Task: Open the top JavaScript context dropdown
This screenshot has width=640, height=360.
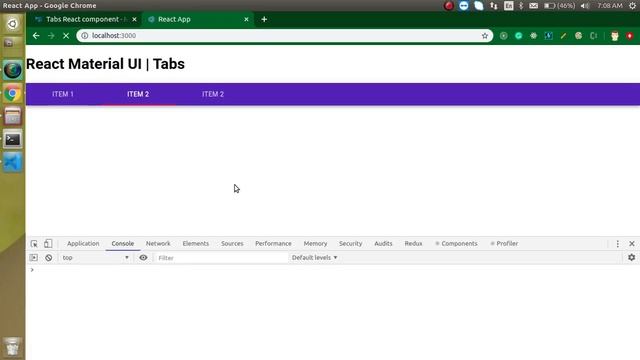Action: [x=95, y=258]
